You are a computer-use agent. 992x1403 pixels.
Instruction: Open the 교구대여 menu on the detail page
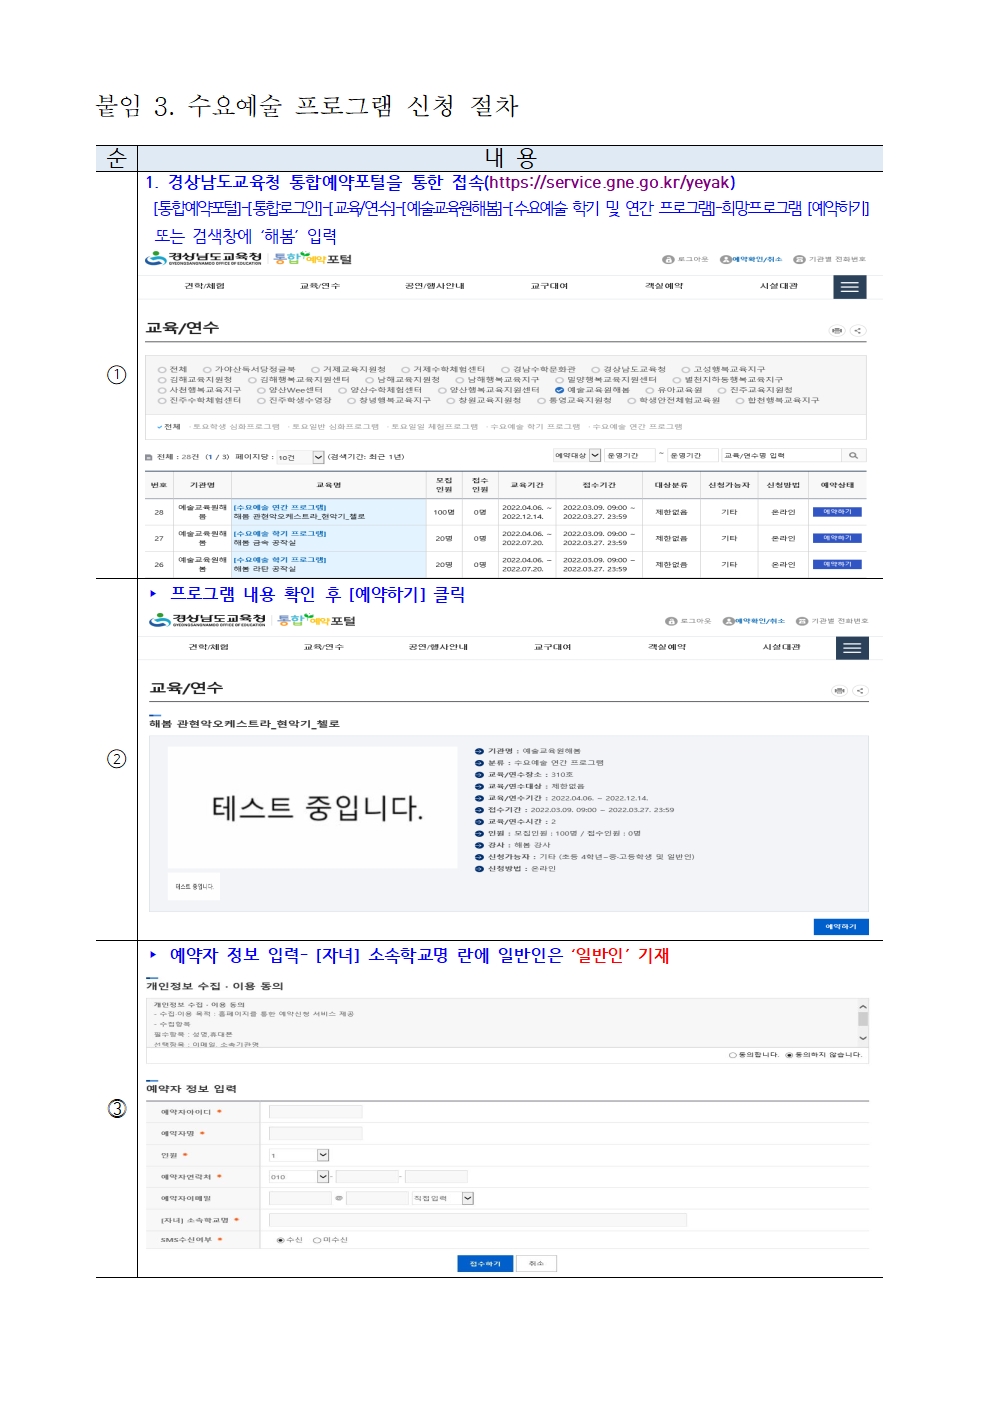(553, 648)
